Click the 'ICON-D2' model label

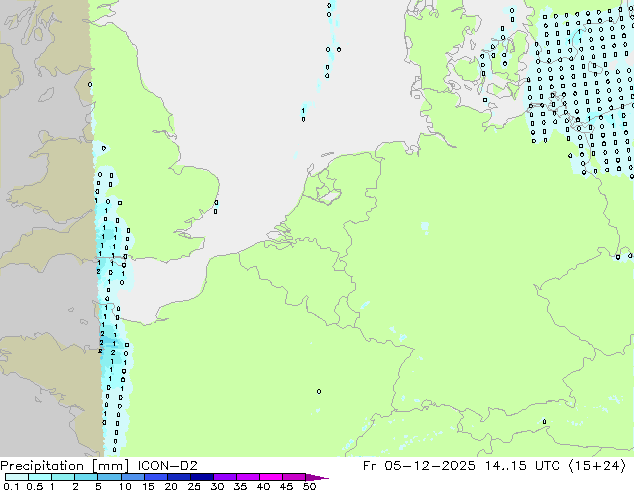167,466
